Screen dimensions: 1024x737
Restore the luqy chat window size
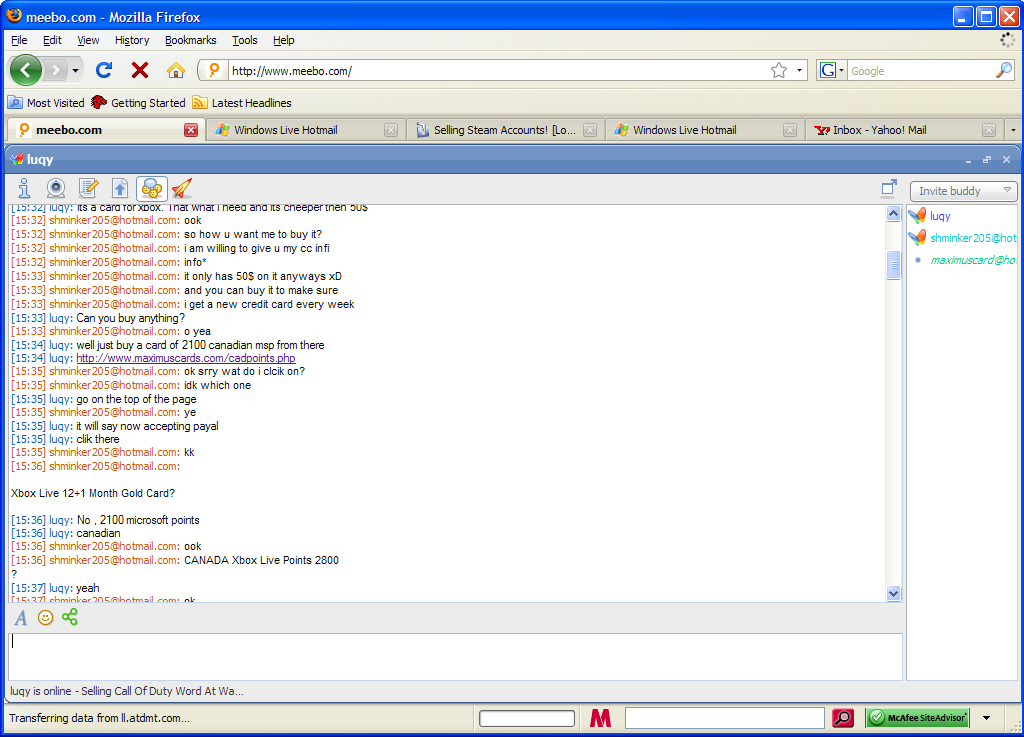click(987, 159)
